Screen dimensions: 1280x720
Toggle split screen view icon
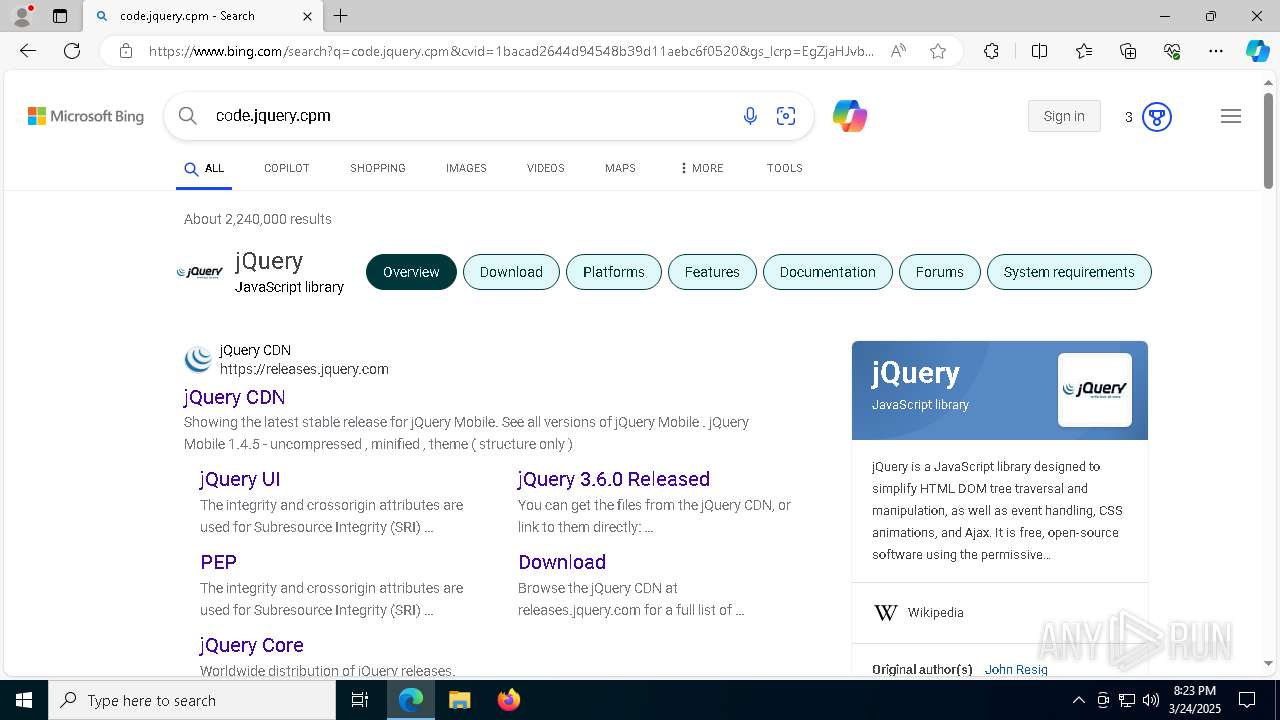coord(1039,51)
